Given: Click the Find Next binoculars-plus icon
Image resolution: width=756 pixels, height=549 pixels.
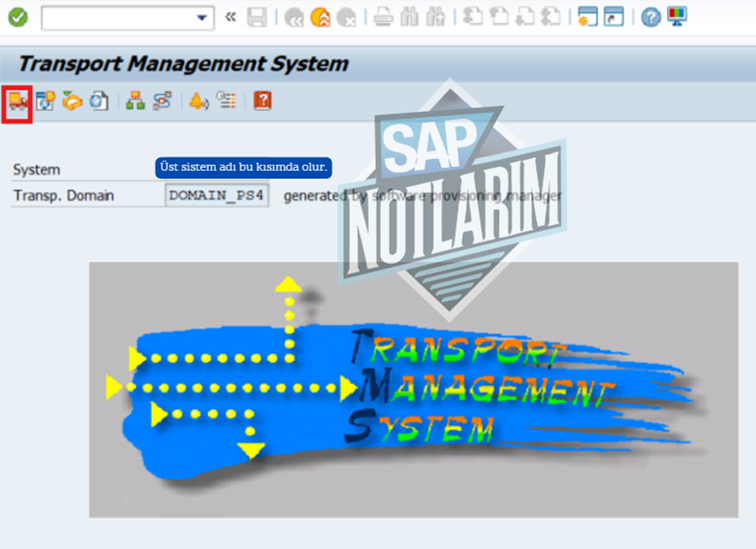Looking at the screenshot, I should tap(435, 18).
